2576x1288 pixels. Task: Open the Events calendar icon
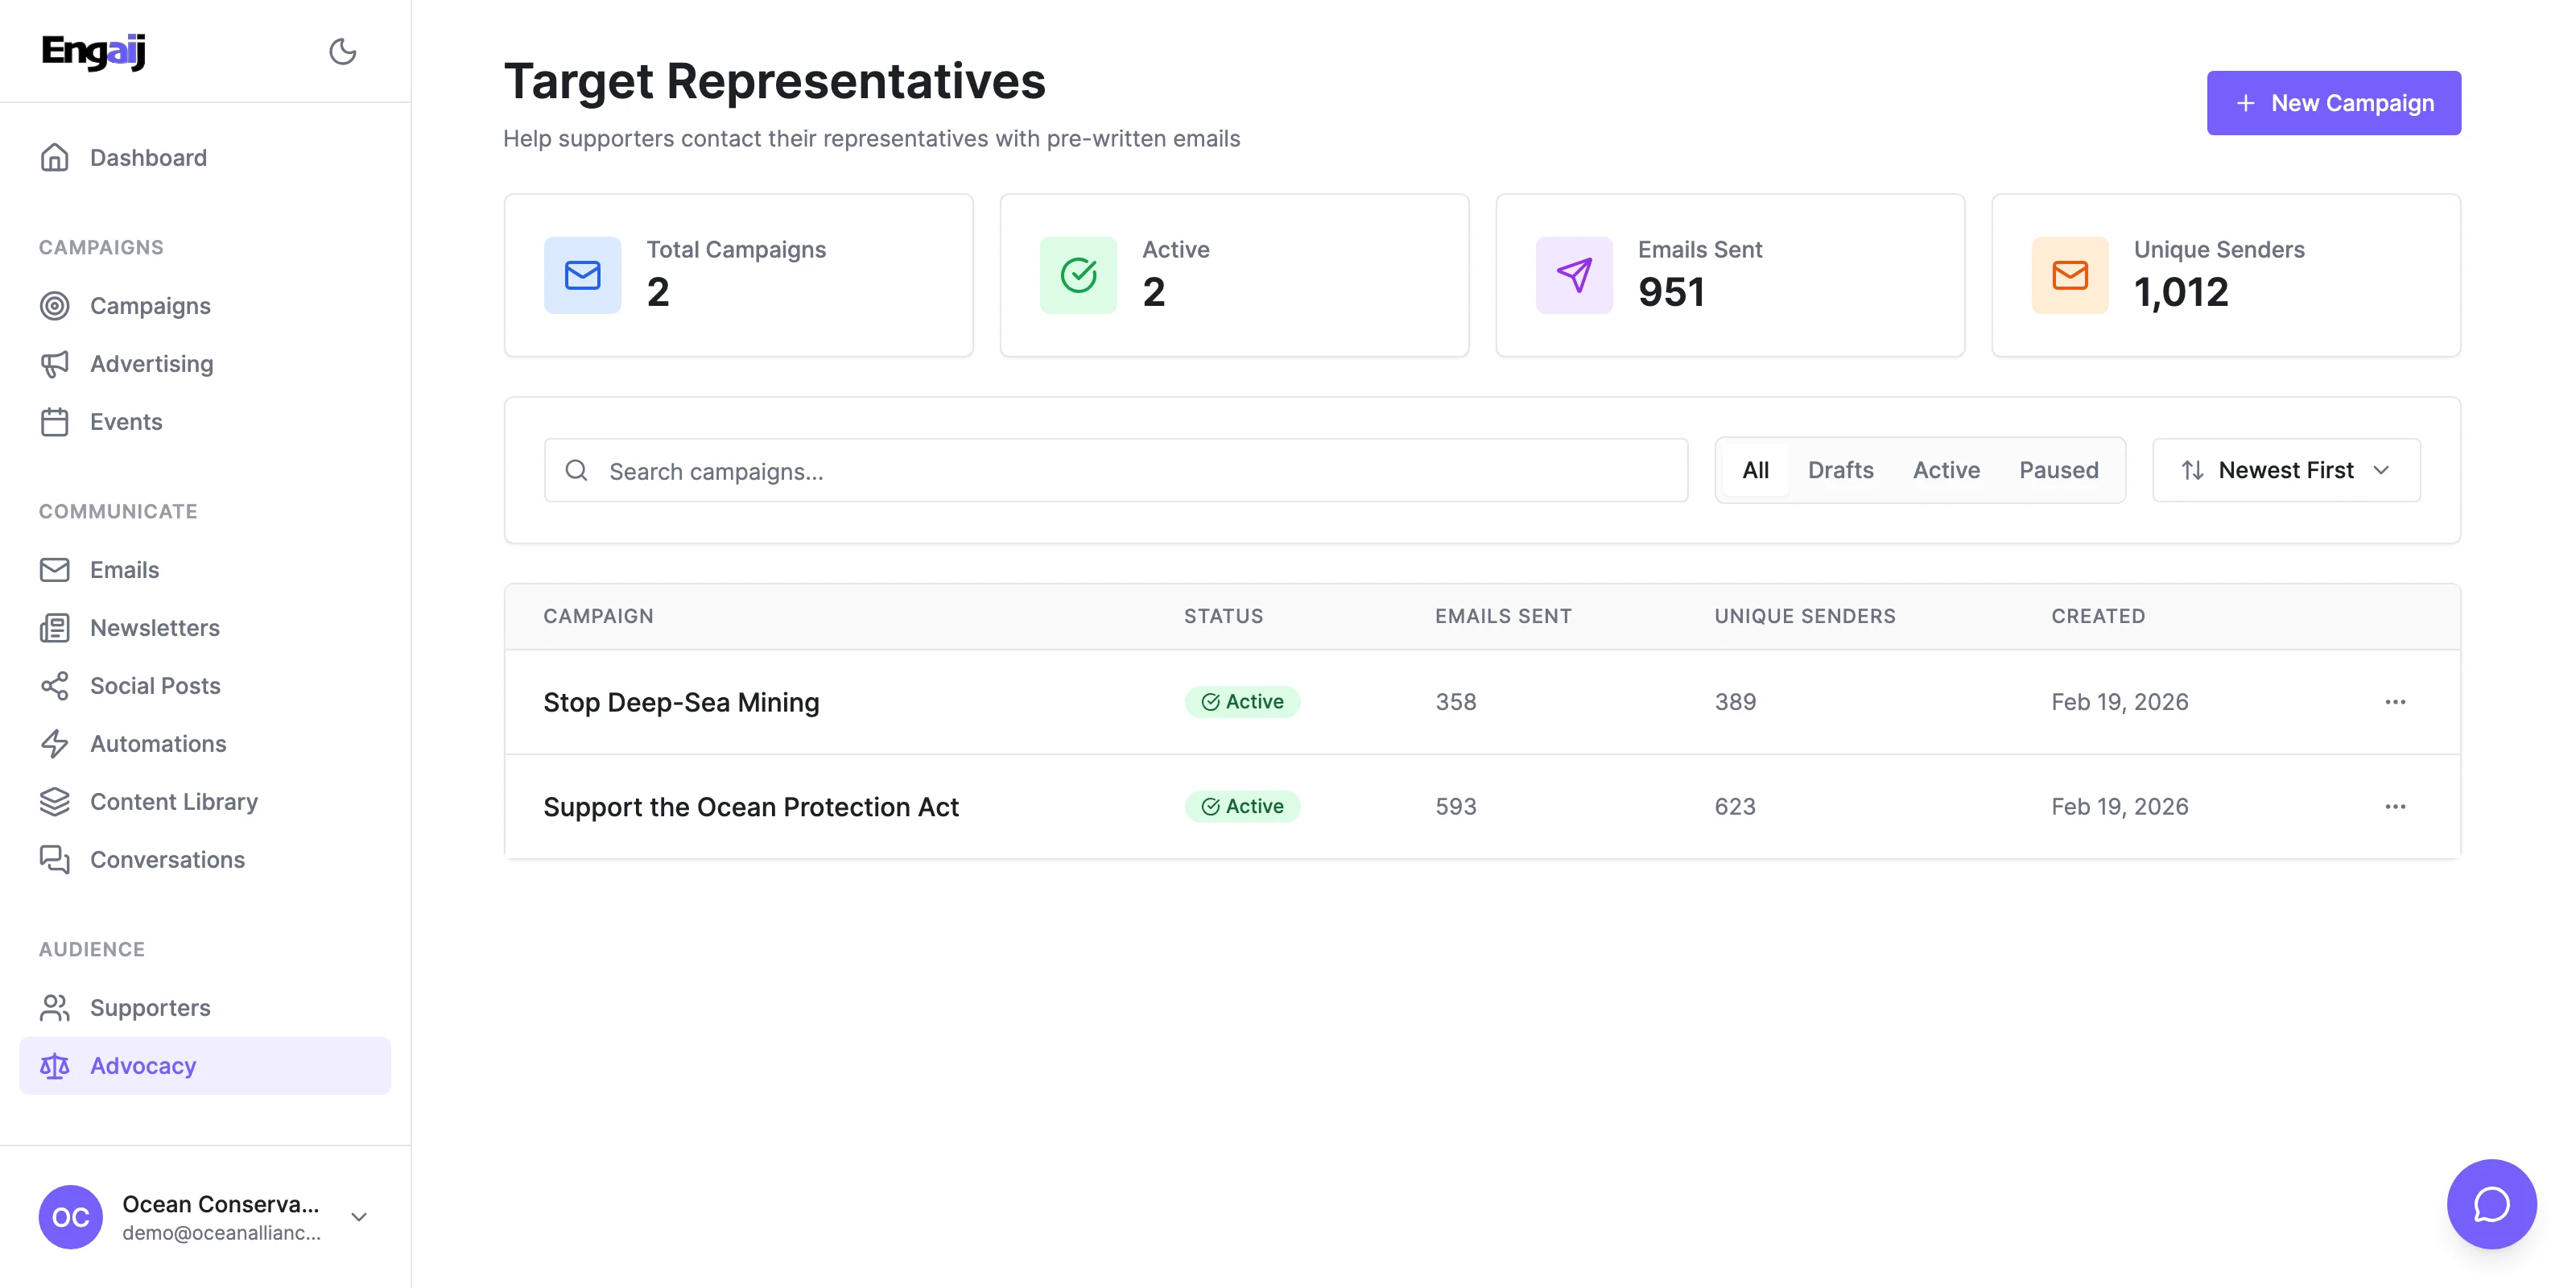[55, 422]
